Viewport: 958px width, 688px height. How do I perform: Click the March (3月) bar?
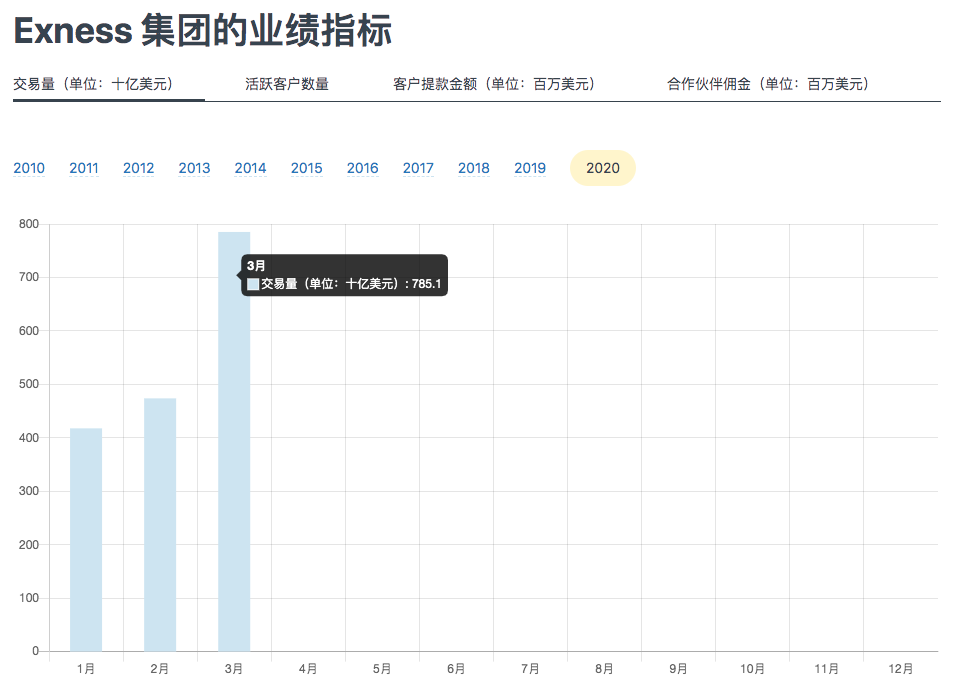(x=234, y=450)
